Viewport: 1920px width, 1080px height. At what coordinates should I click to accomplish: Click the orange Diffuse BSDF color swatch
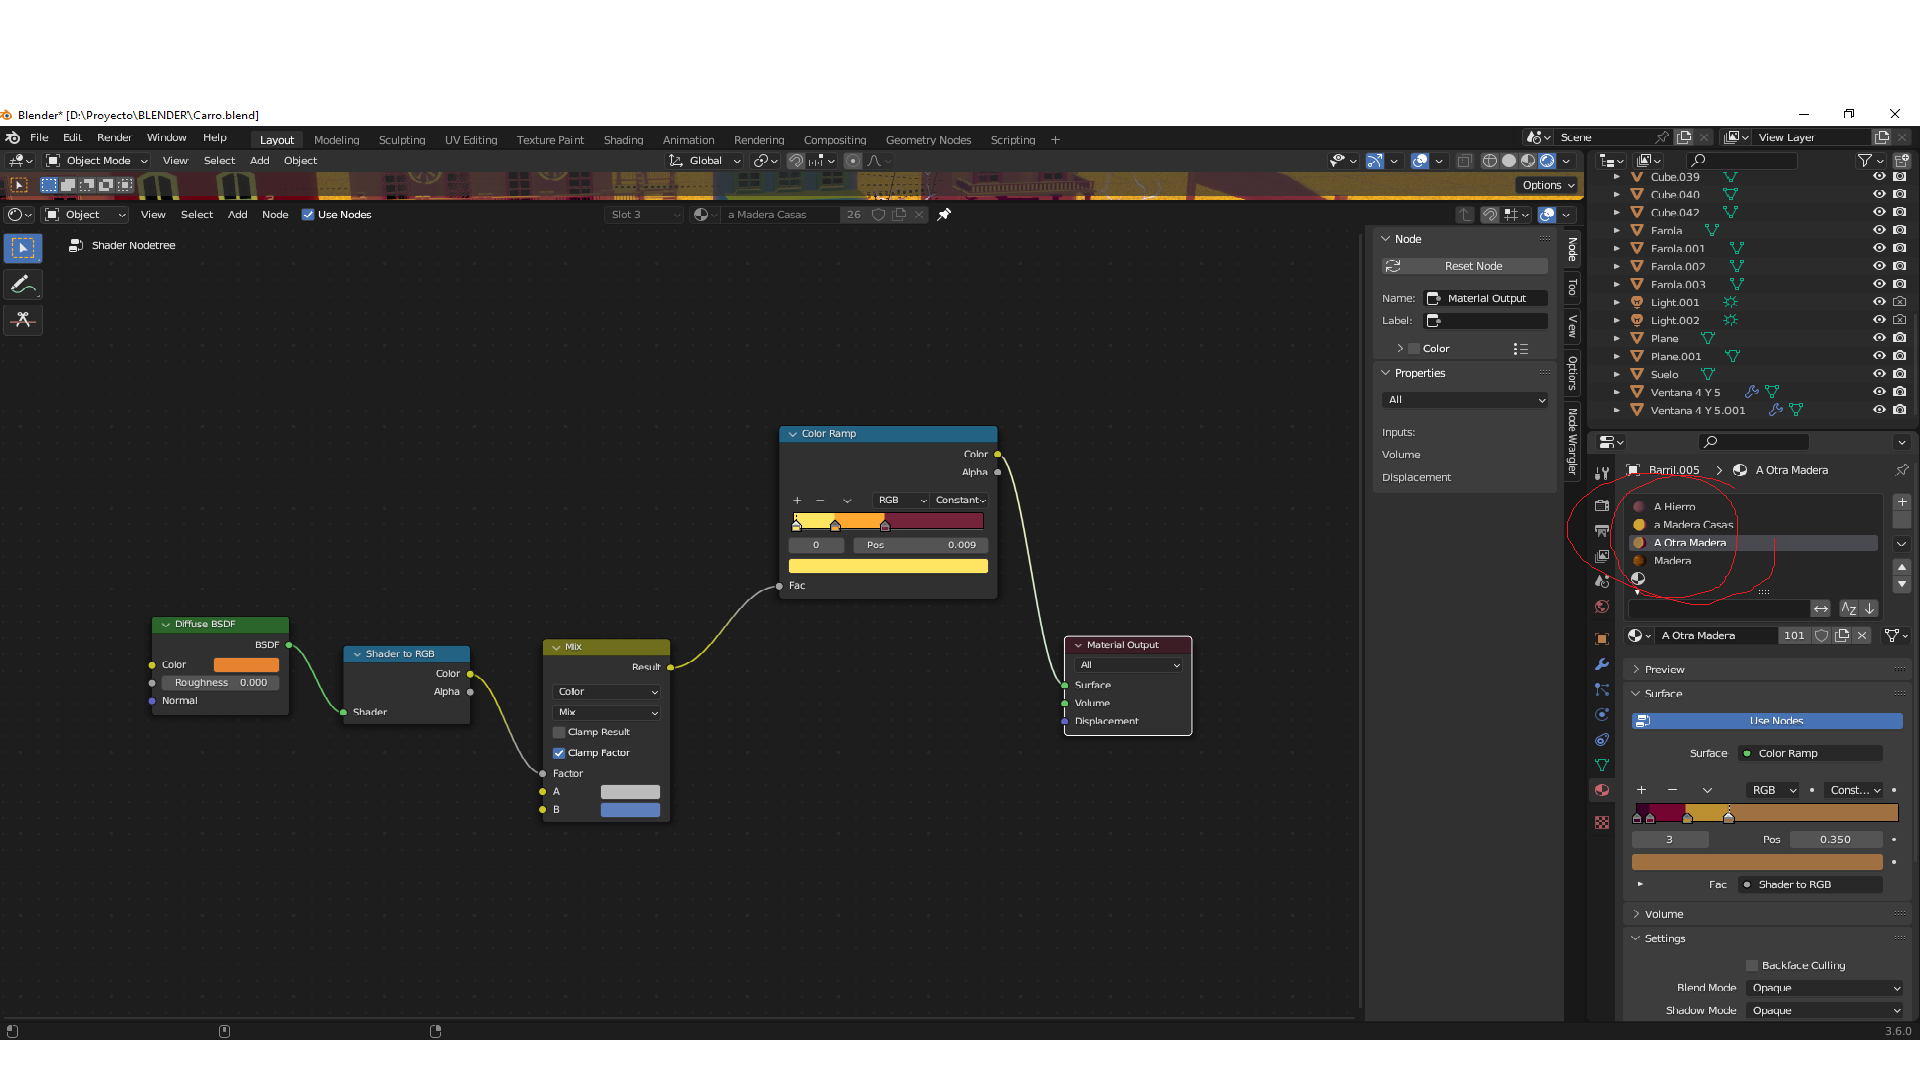click(x=246, y=665)
